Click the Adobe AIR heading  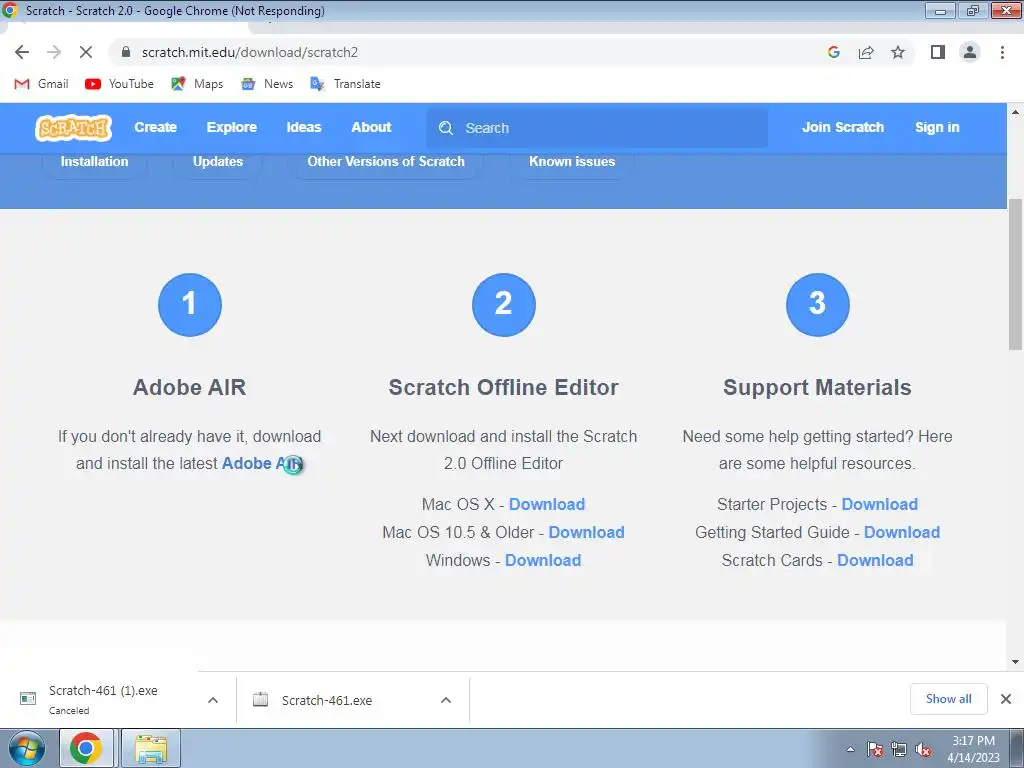[189, 387]
